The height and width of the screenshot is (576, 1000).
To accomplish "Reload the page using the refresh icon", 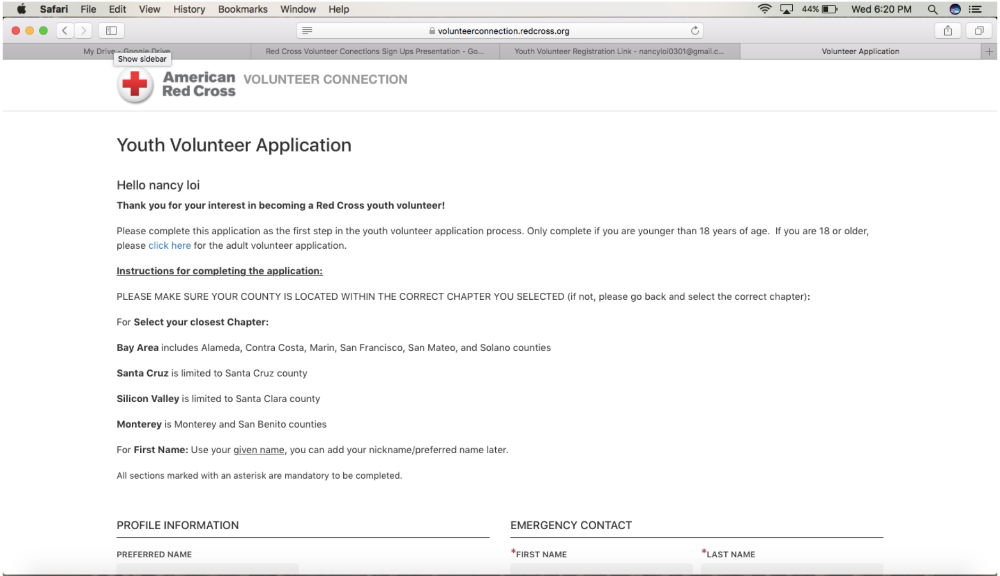I will click(695, 30).
